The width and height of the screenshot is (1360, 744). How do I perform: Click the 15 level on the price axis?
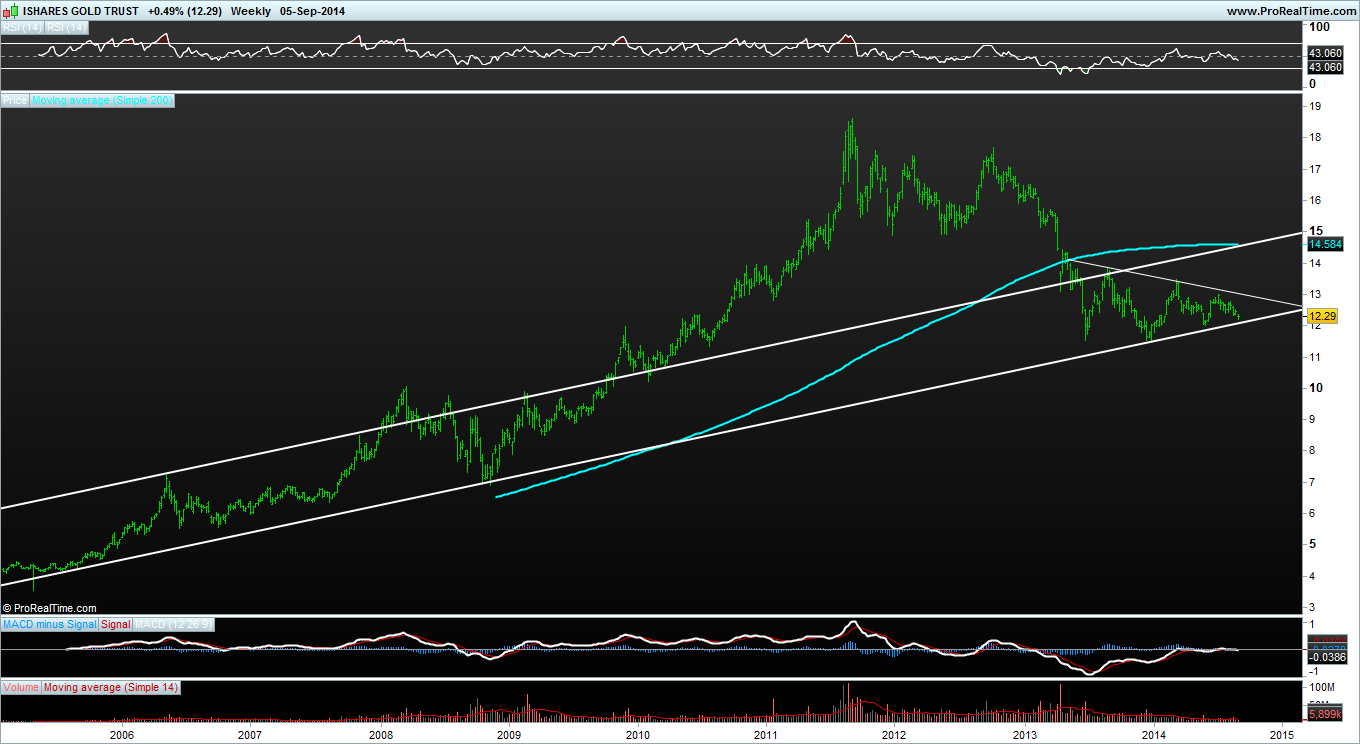(x=1318, y=230)
